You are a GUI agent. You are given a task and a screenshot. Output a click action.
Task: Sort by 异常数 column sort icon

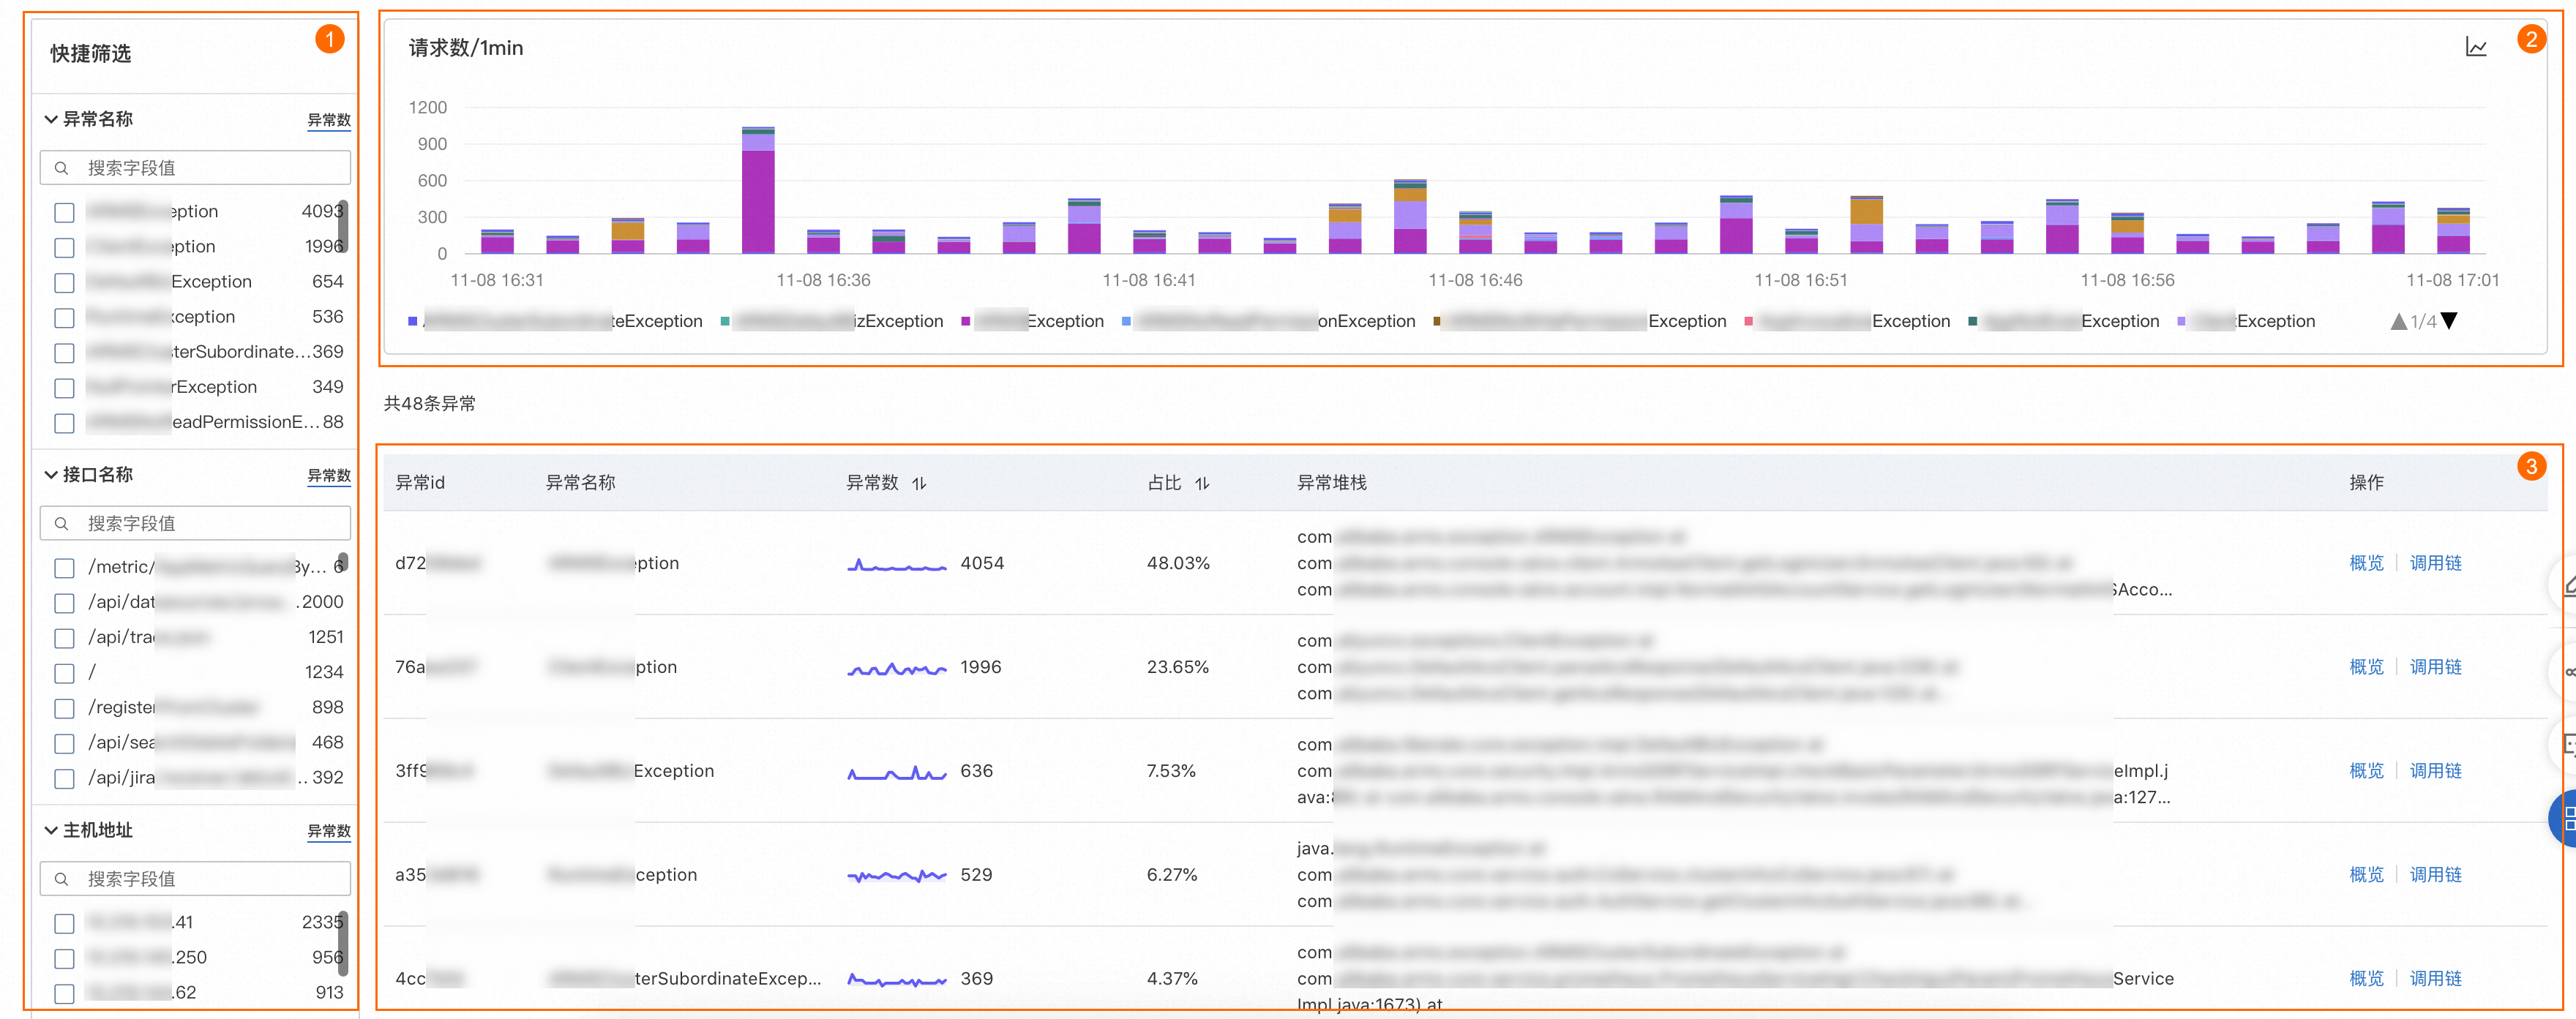(919, 483)
